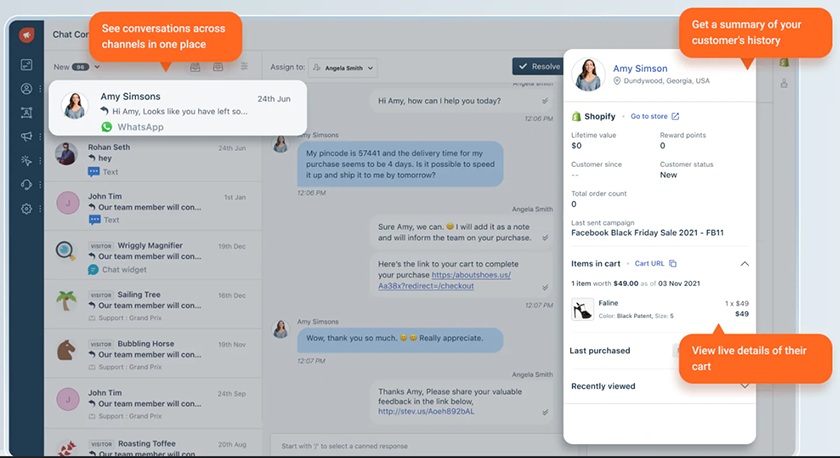Image resolution: width=840 pixels, height=458 pixels.
Task: Open the Assign to Angela Smith dropdown
Action: (343, 68)
